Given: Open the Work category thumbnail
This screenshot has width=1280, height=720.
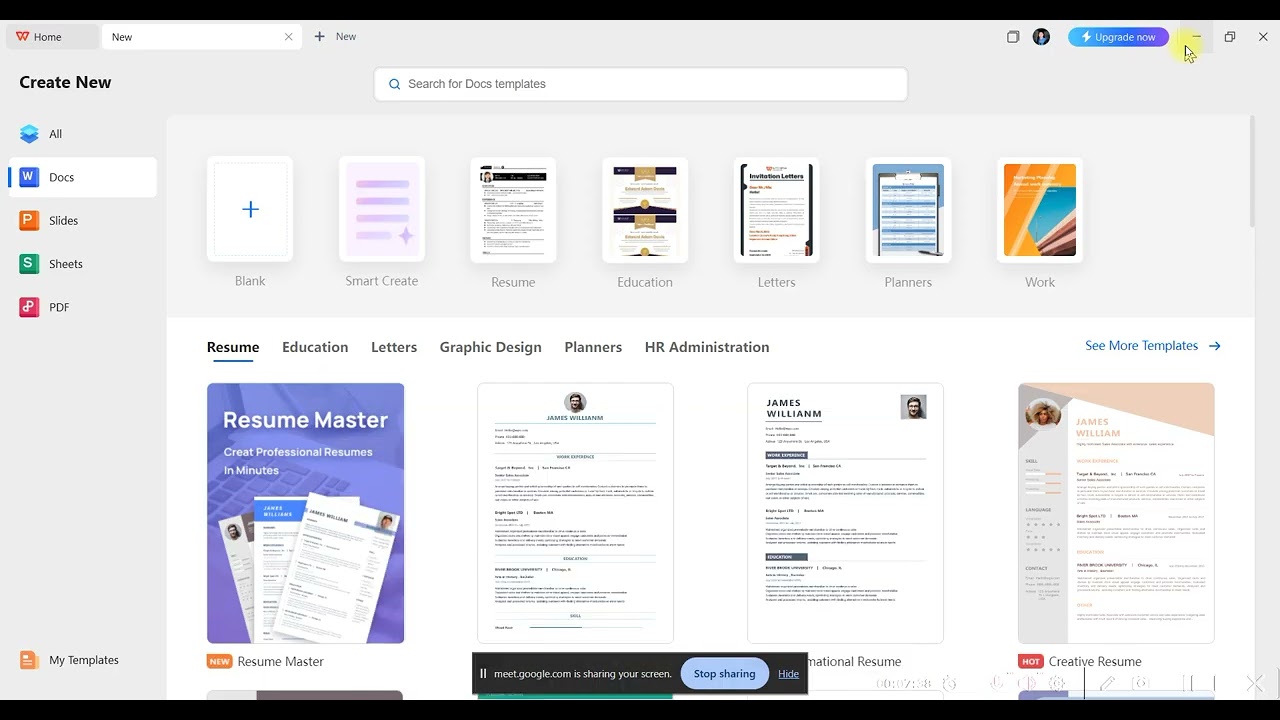Looking at the screenshot, I should [x=1040, y=210].
